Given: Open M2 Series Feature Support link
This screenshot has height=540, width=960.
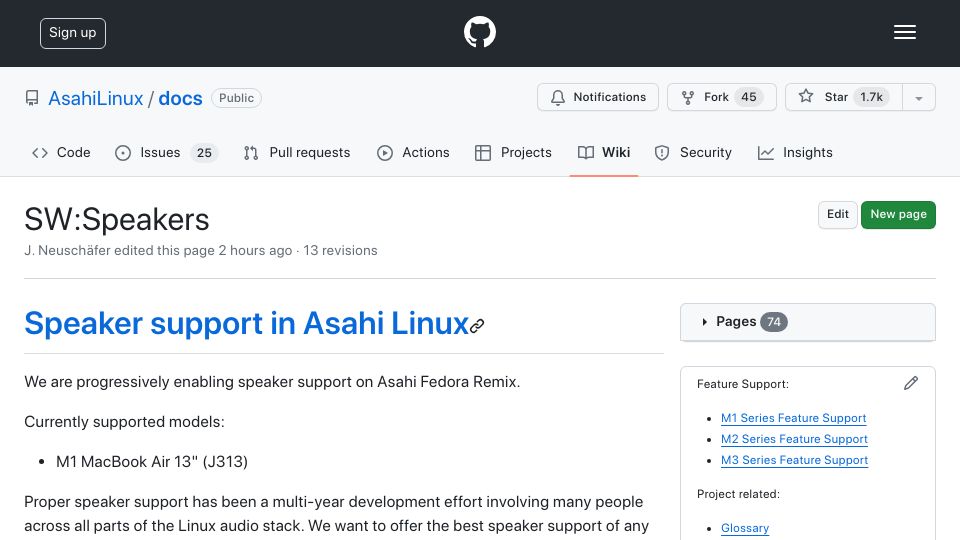Looking at the screenshot, I should tap(794, 439).
